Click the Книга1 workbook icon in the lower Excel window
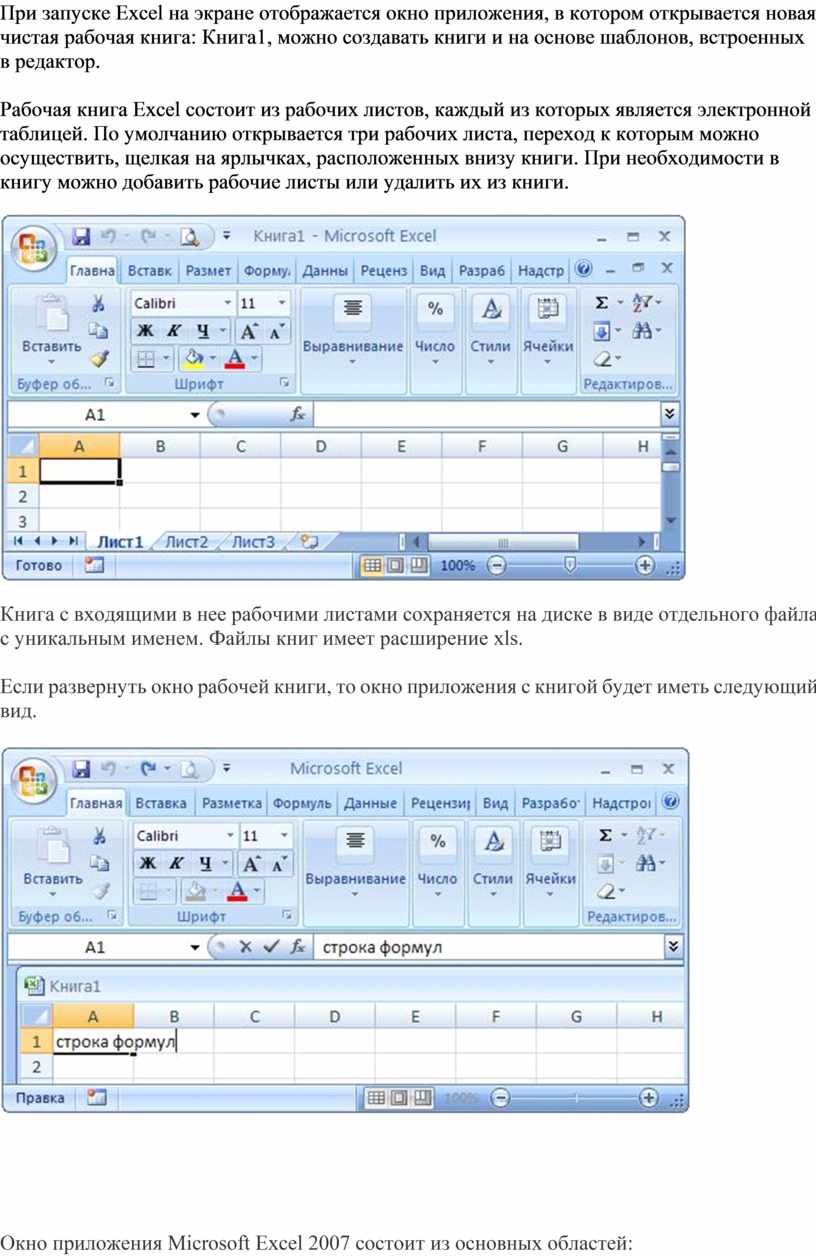Screen dimensions: 816x1256 35,984
